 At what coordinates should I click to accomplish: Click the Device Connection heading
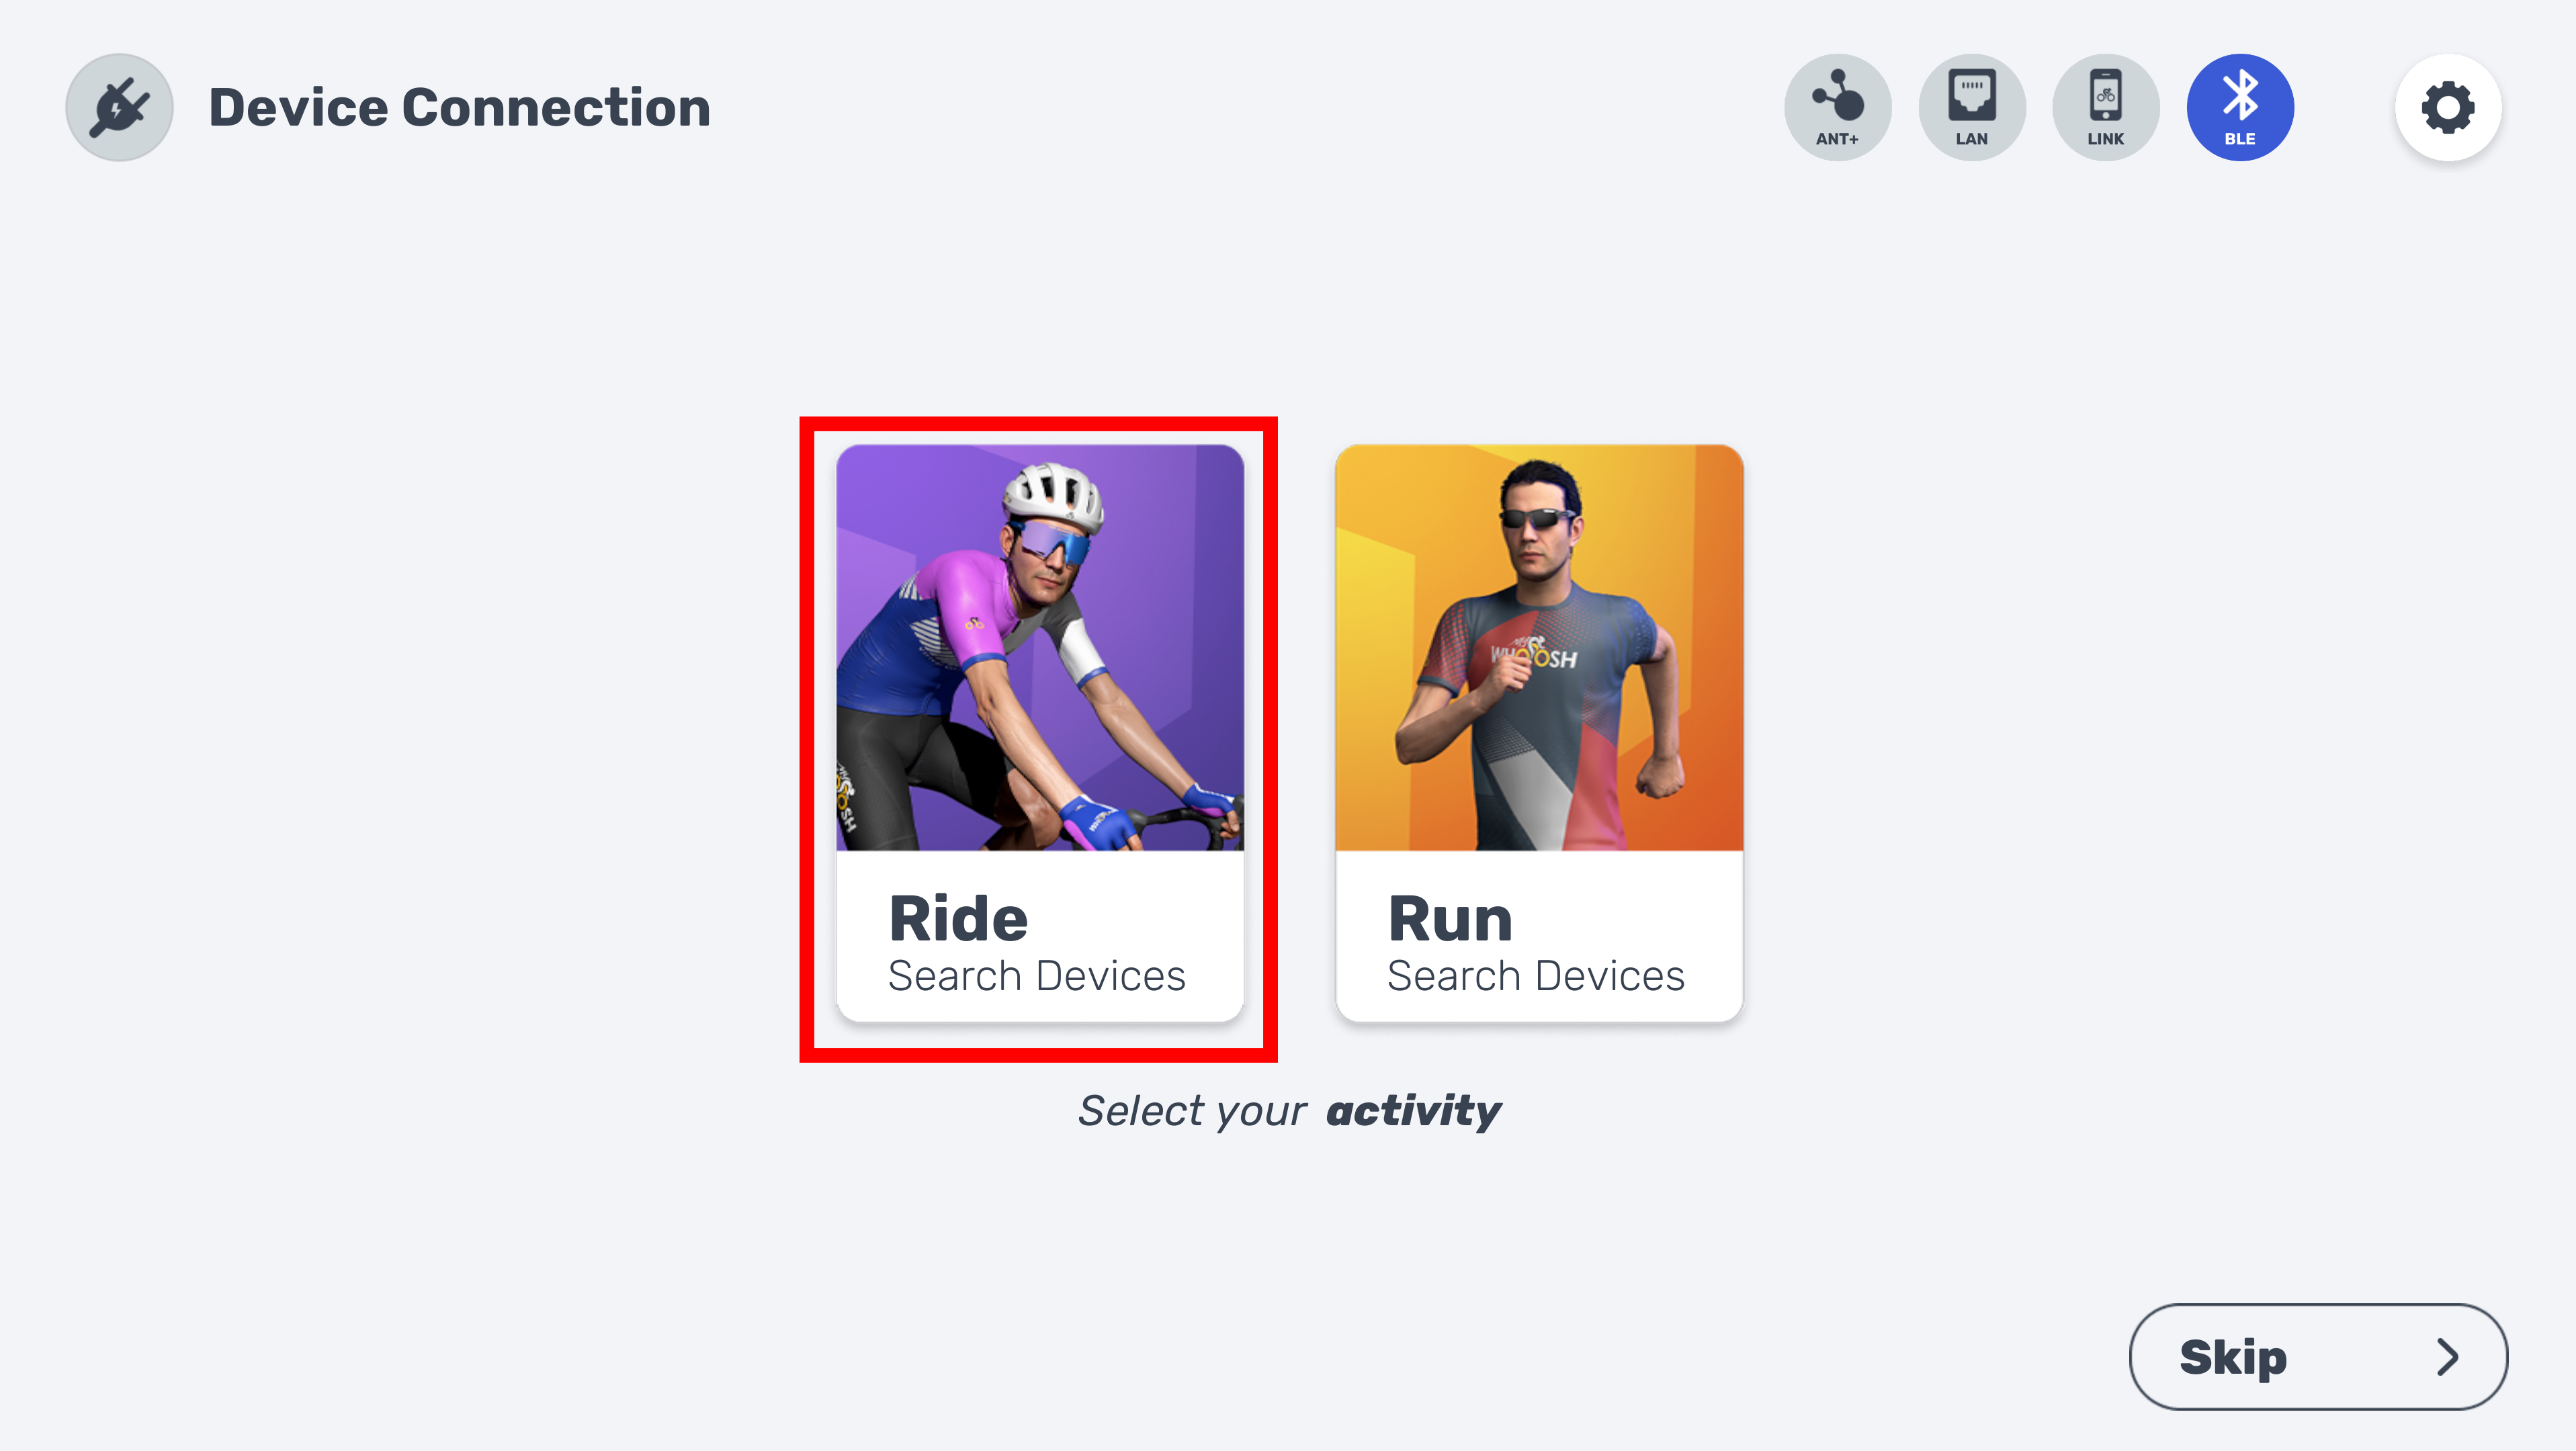pyautogui.click(x=459, y=107)
